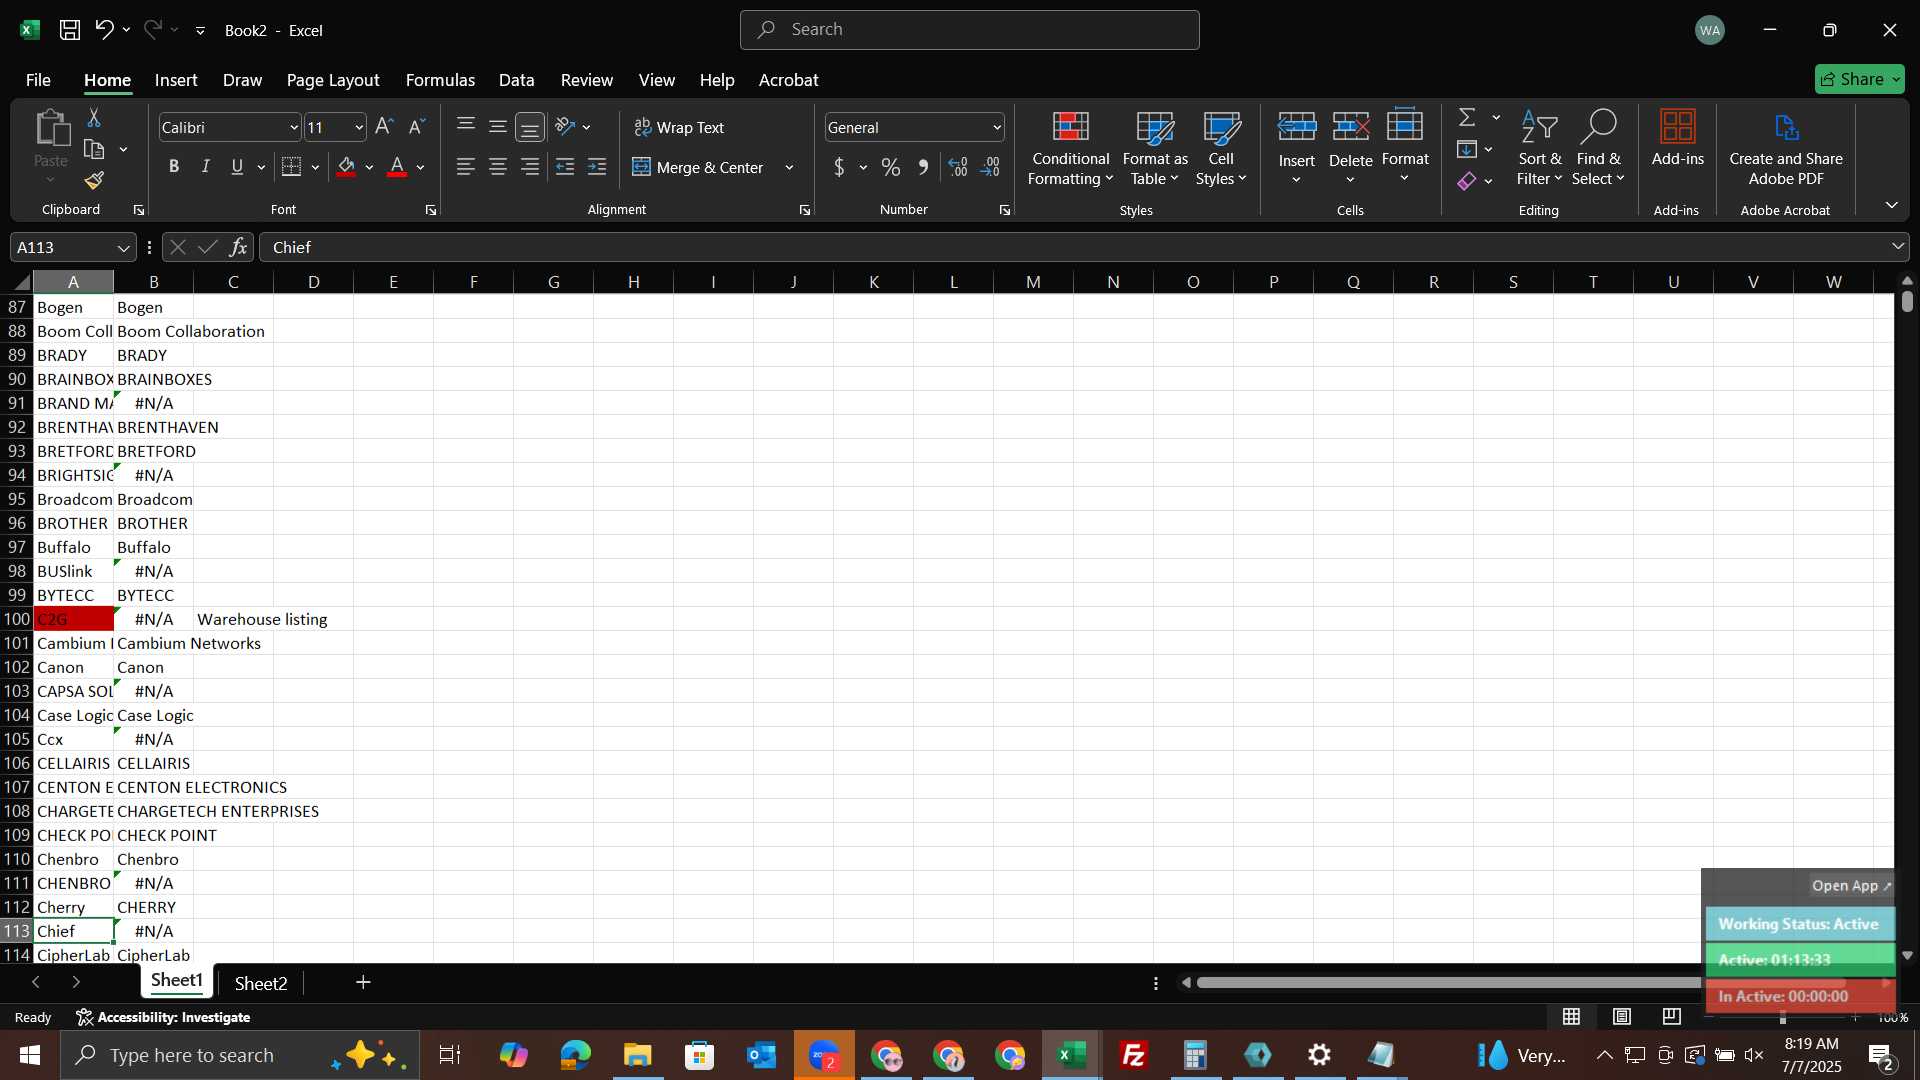Click the Format Painter brush icon

click(x=94, y=180)
